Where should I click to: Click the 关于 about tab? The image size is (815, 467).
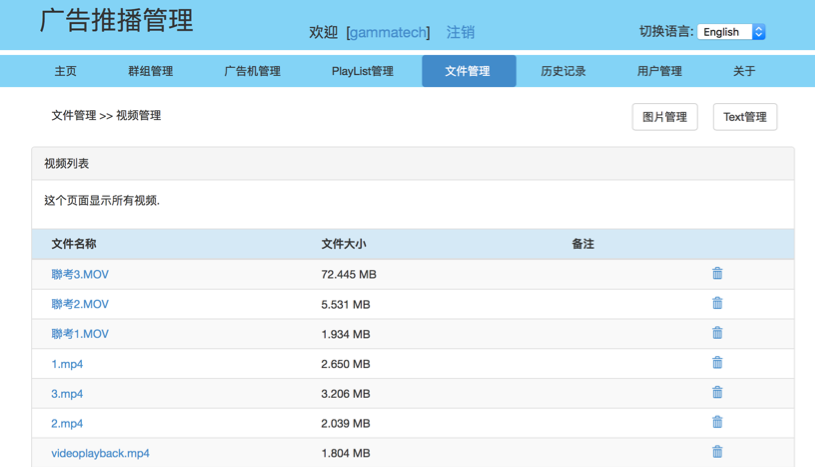(744, 72)
